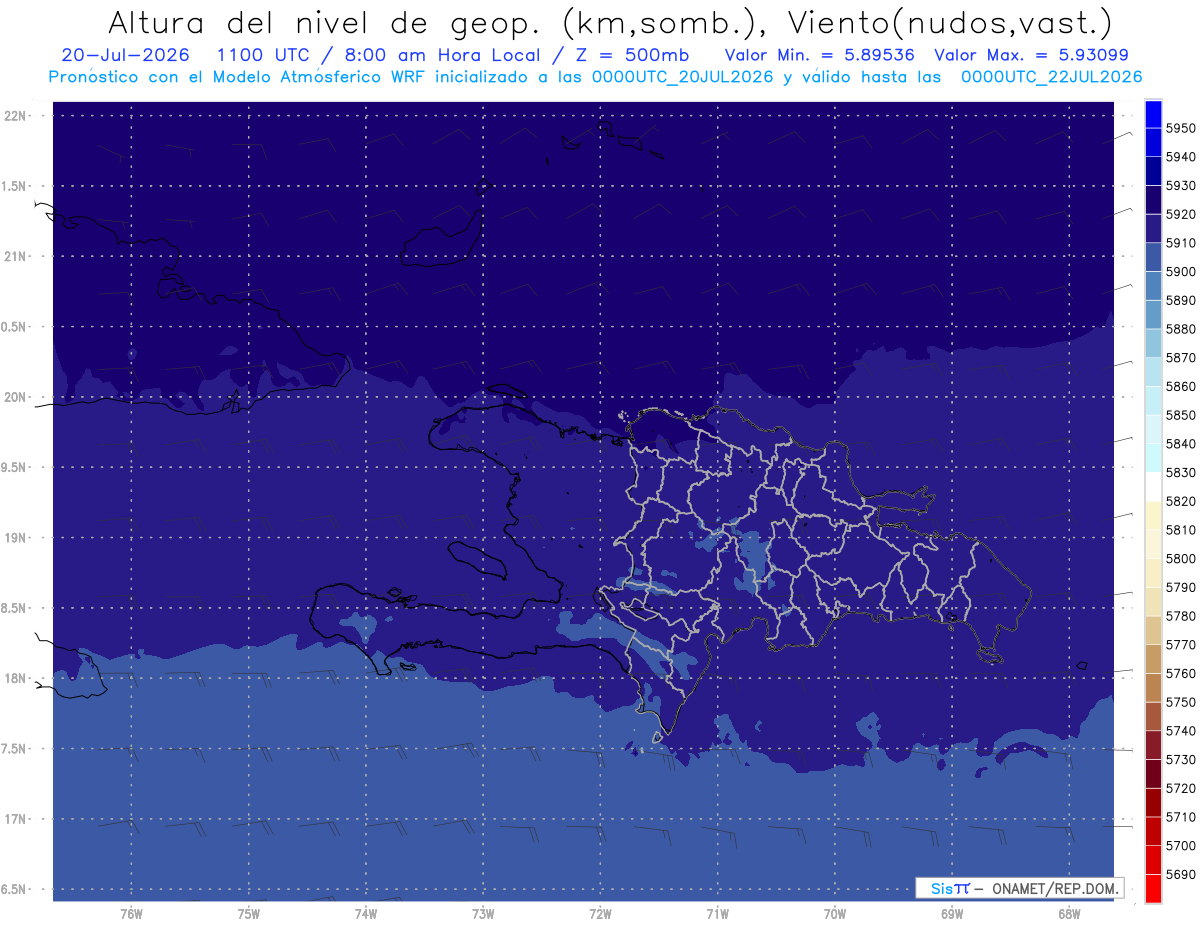Click "Valor Min. = 5.89536" text

[819, 55]
